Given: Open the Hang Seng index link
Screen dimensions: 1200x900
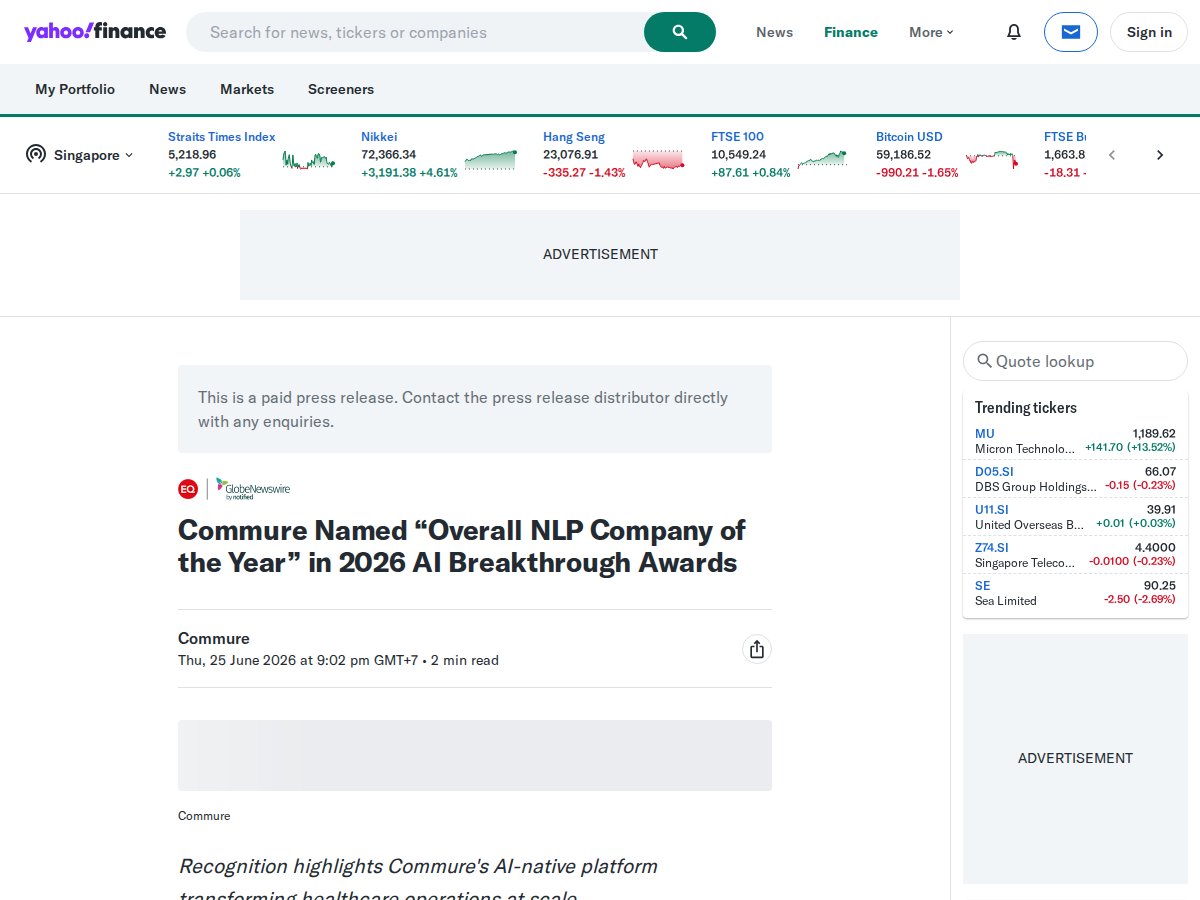Looking at the screenshot, I should (x=574, y=137).
